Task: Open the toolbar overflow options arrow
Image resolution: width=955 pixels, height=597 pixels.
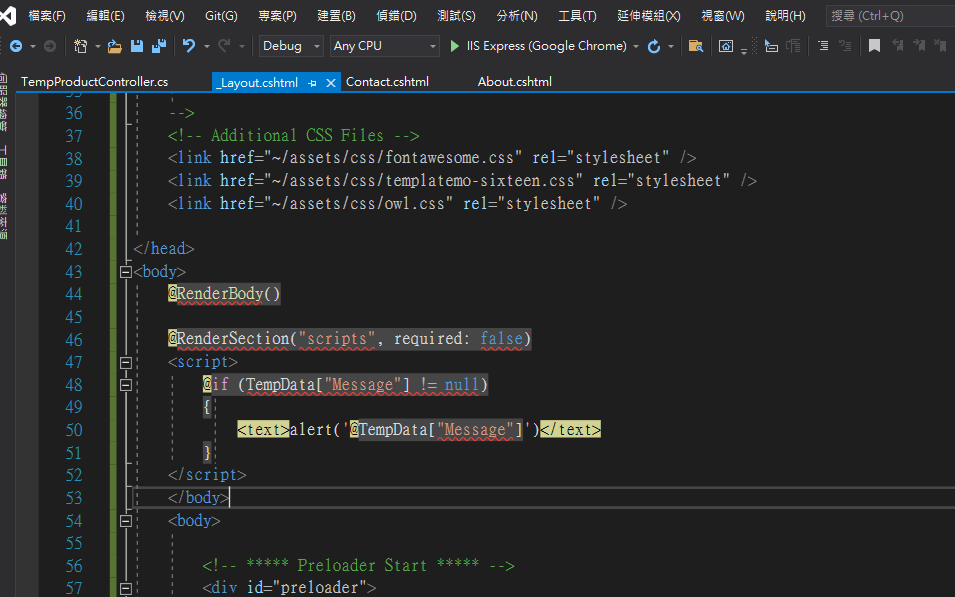Action: (x=744, y=52)
